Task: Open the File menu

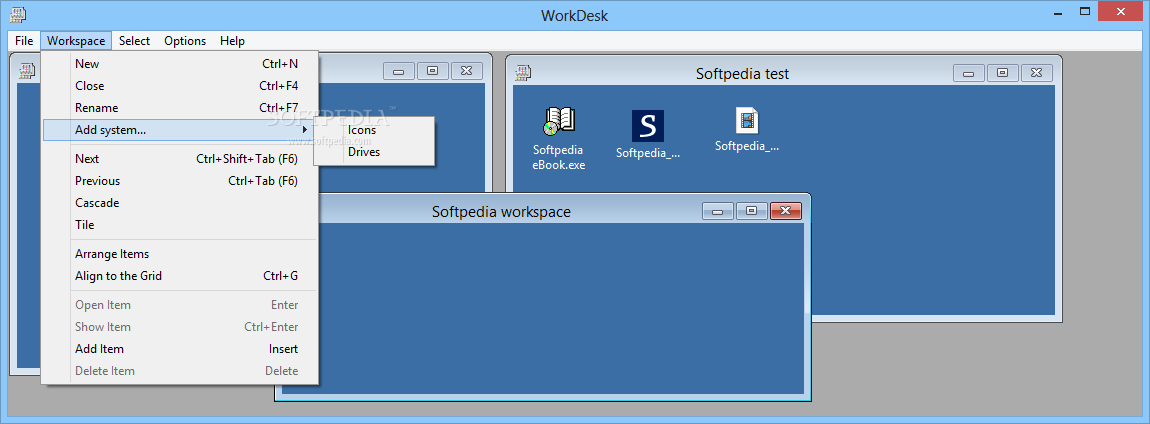Action: [24, 41]
